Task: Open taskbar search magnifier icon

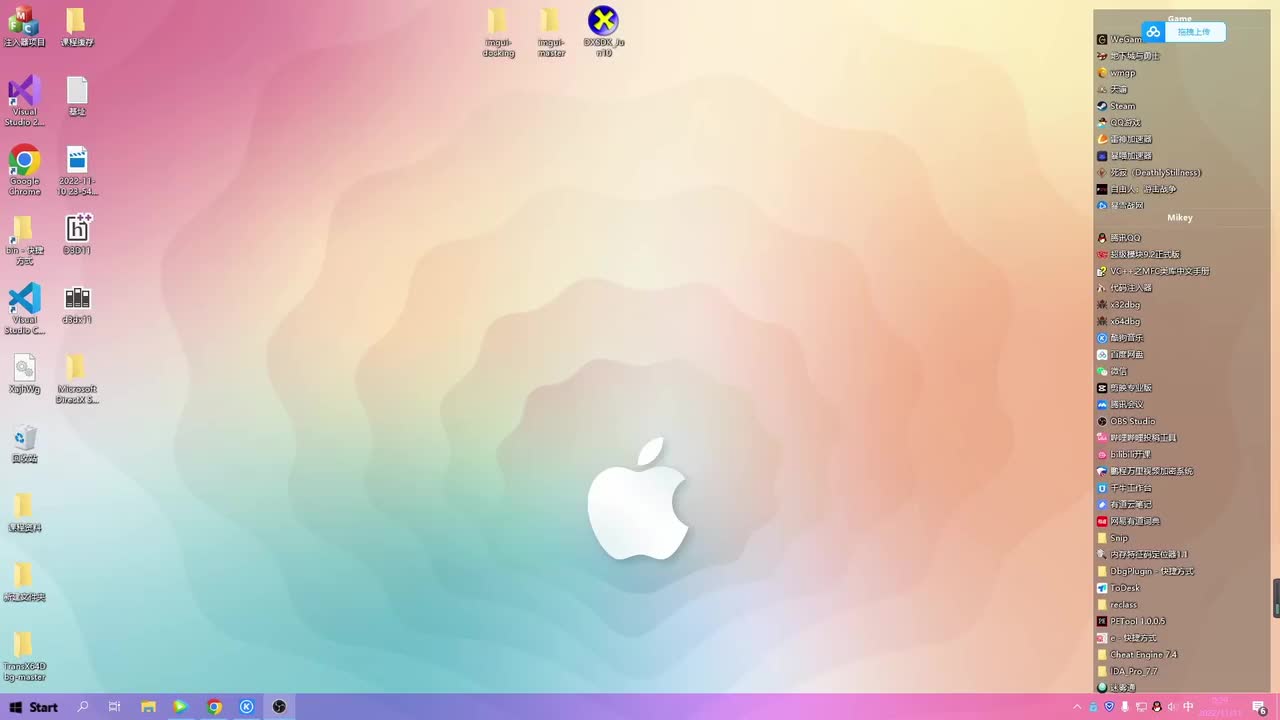Action: click(x=83, y=707)
